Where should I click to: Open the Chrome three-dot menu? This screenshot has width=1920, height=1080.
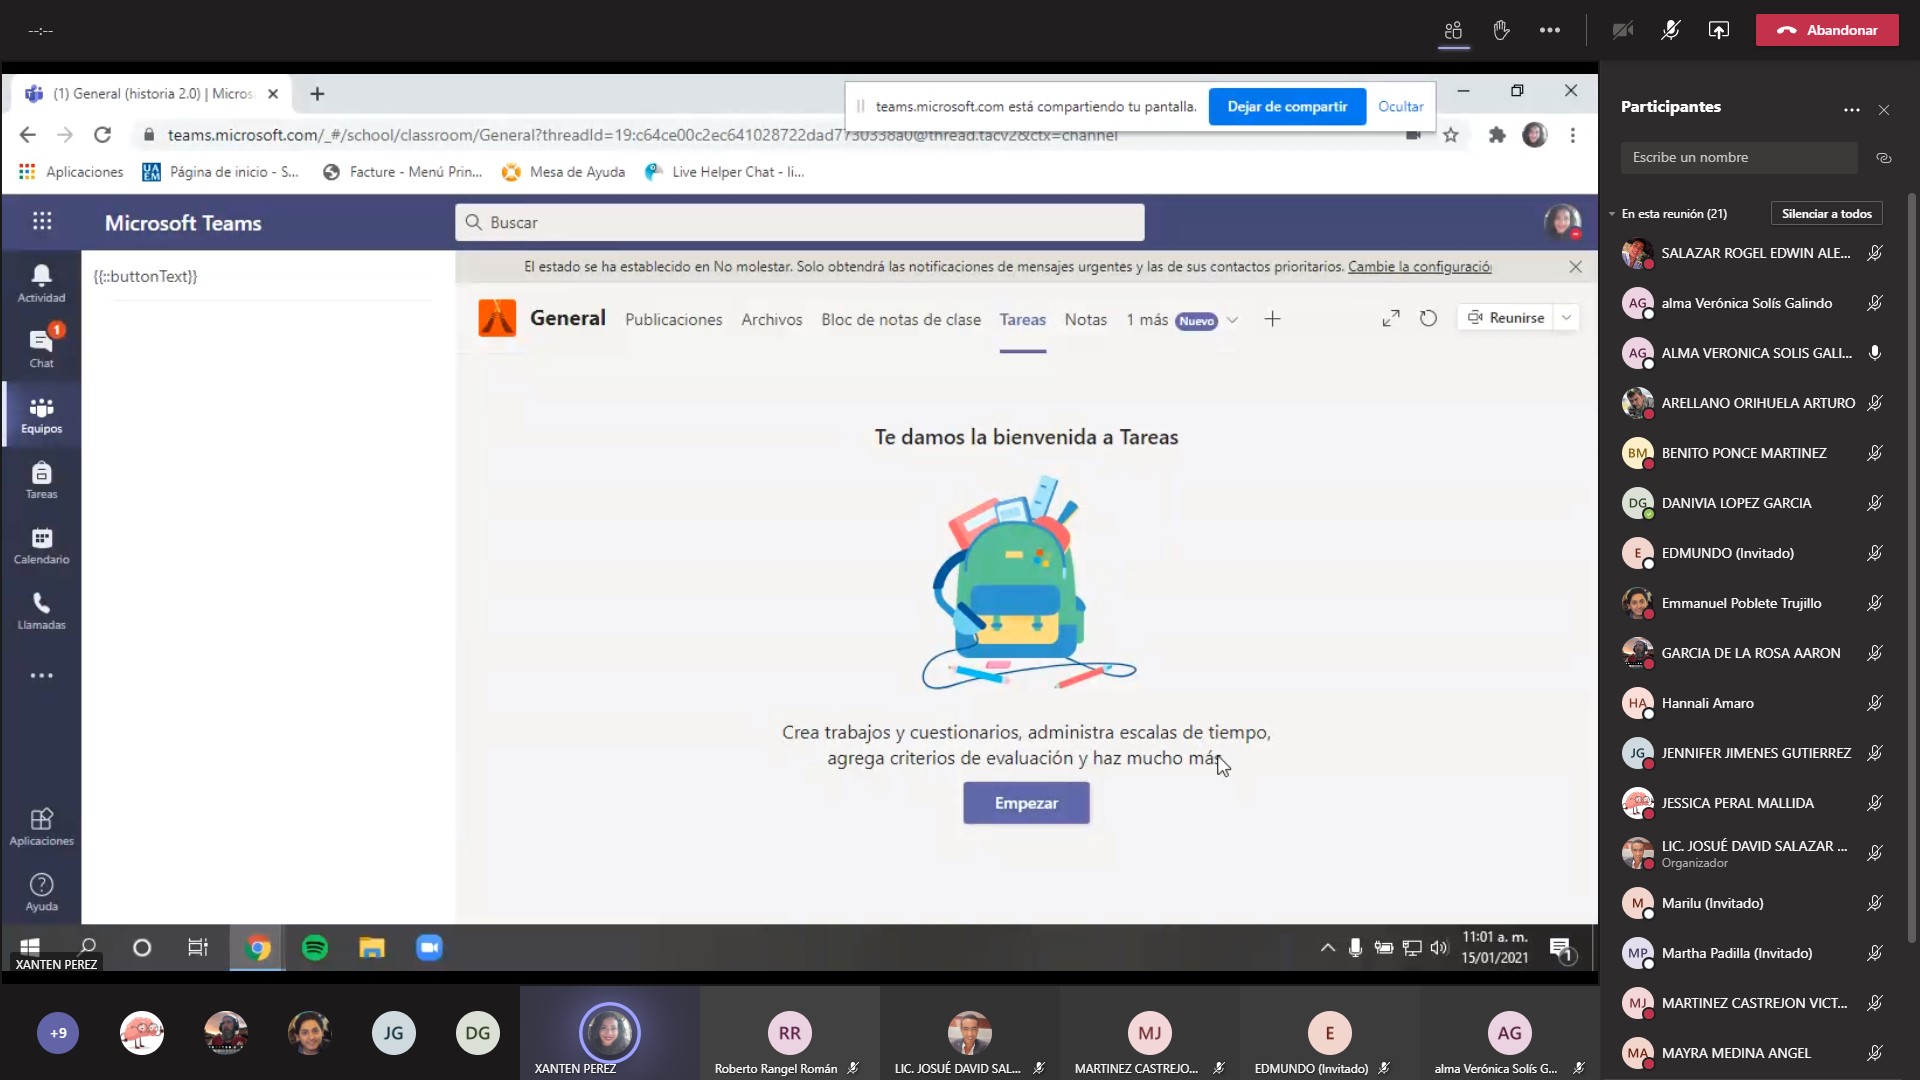[x=1572, y=135]
